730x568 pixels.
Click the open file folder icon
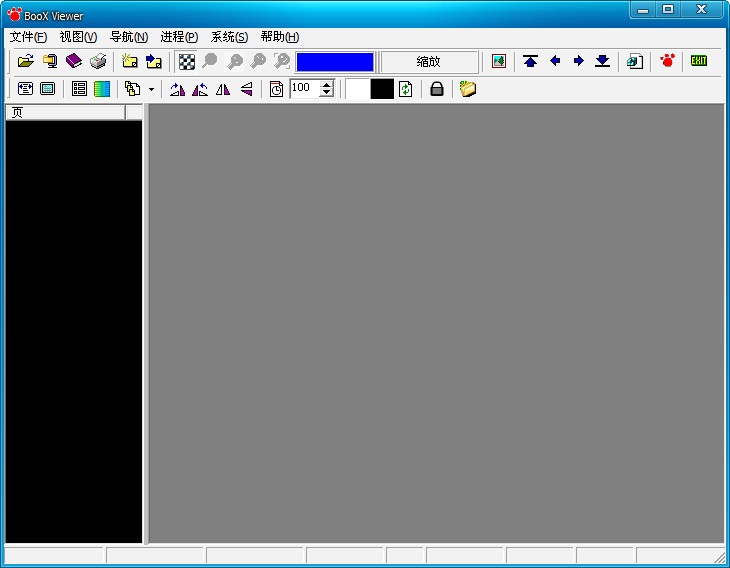coord(26,61)
